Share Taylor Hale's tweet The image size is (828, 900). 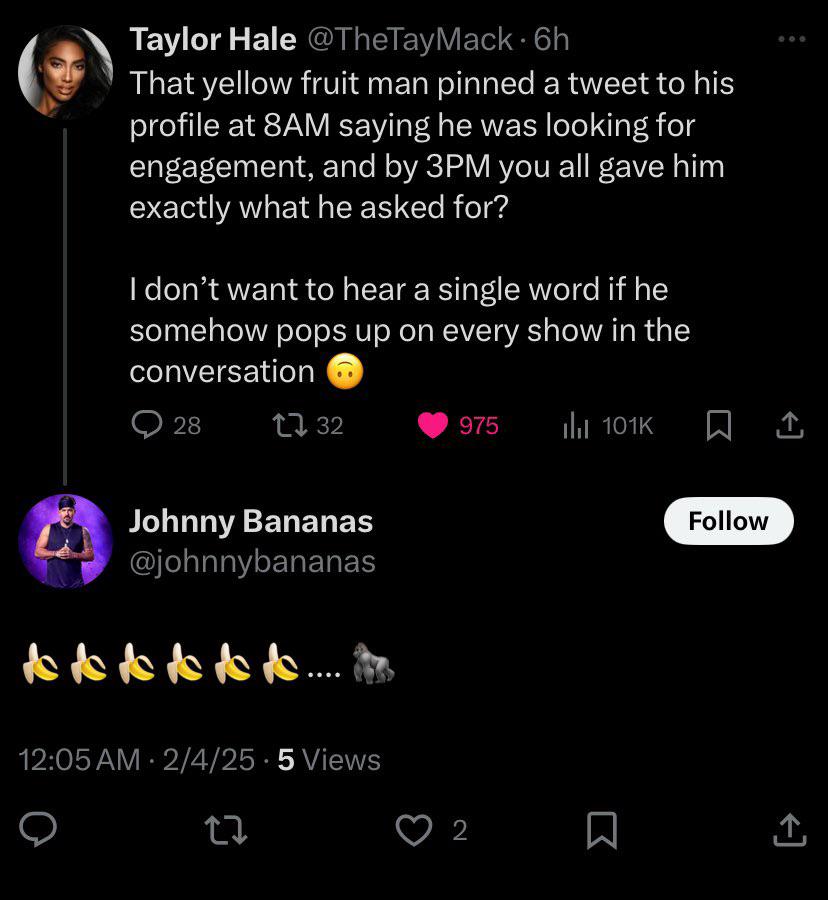coord(790,426)
